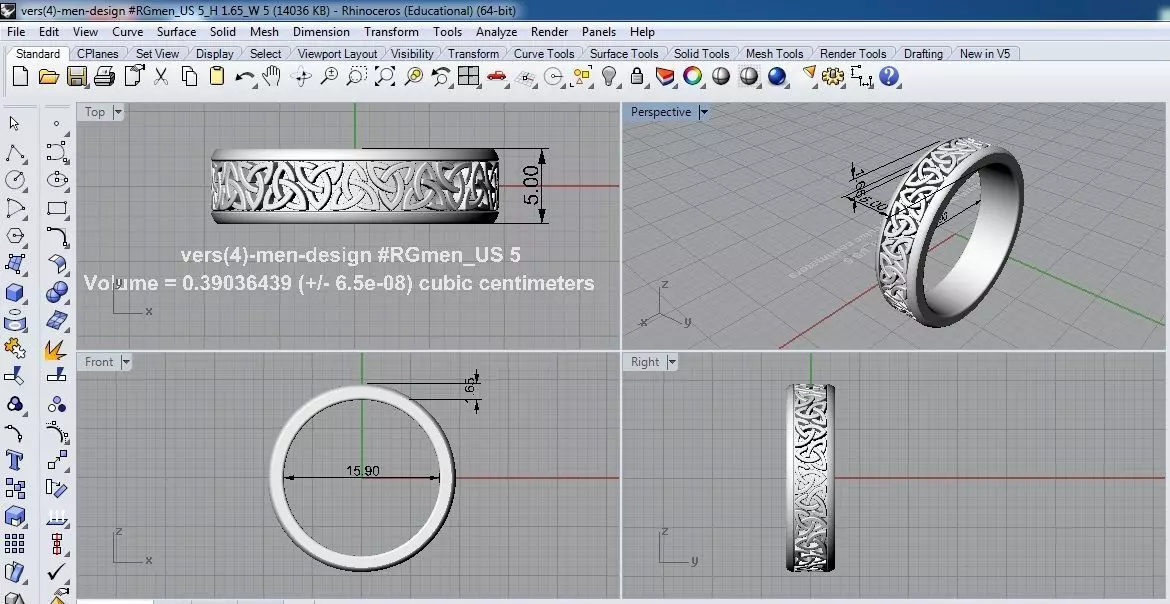
Task: Open Layers panel icon
Action: click(664, 76)
